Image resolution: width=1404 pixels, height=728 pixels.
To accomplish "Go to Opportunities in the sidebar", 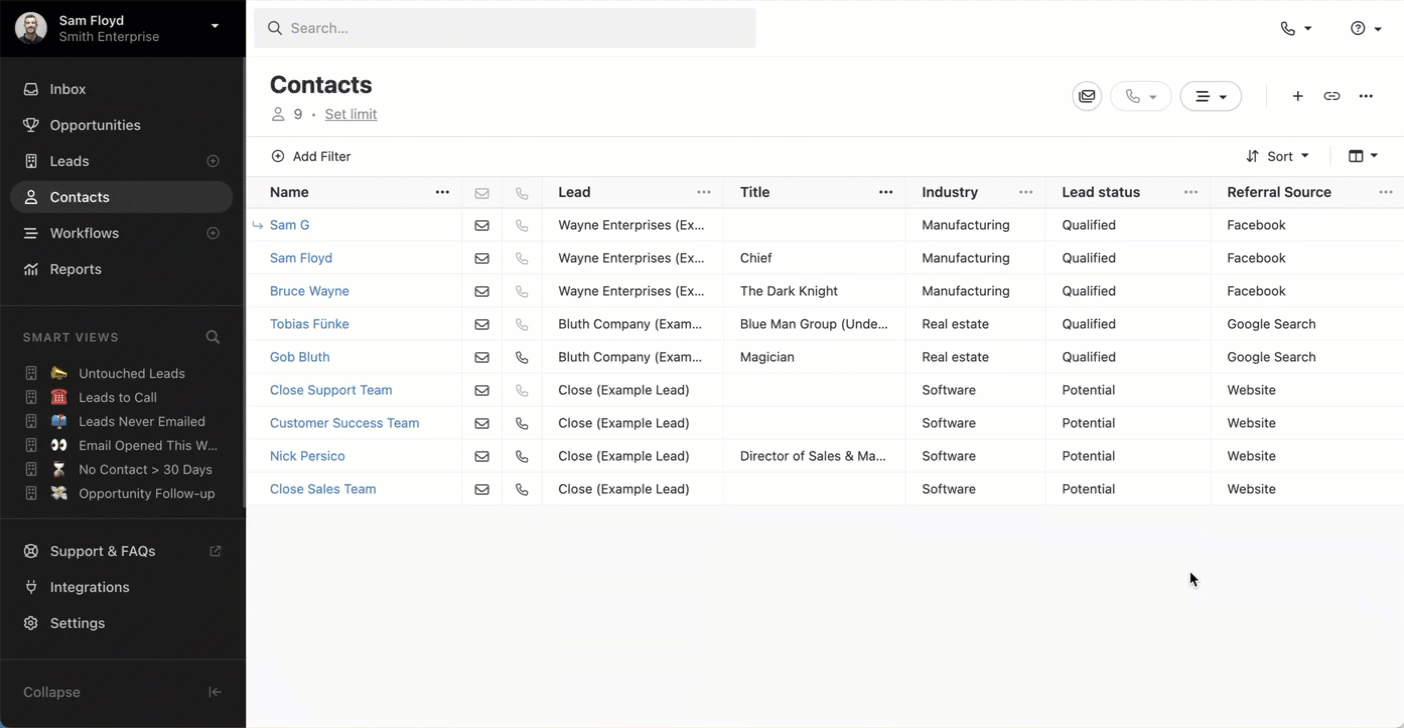I will coord(95,125).
